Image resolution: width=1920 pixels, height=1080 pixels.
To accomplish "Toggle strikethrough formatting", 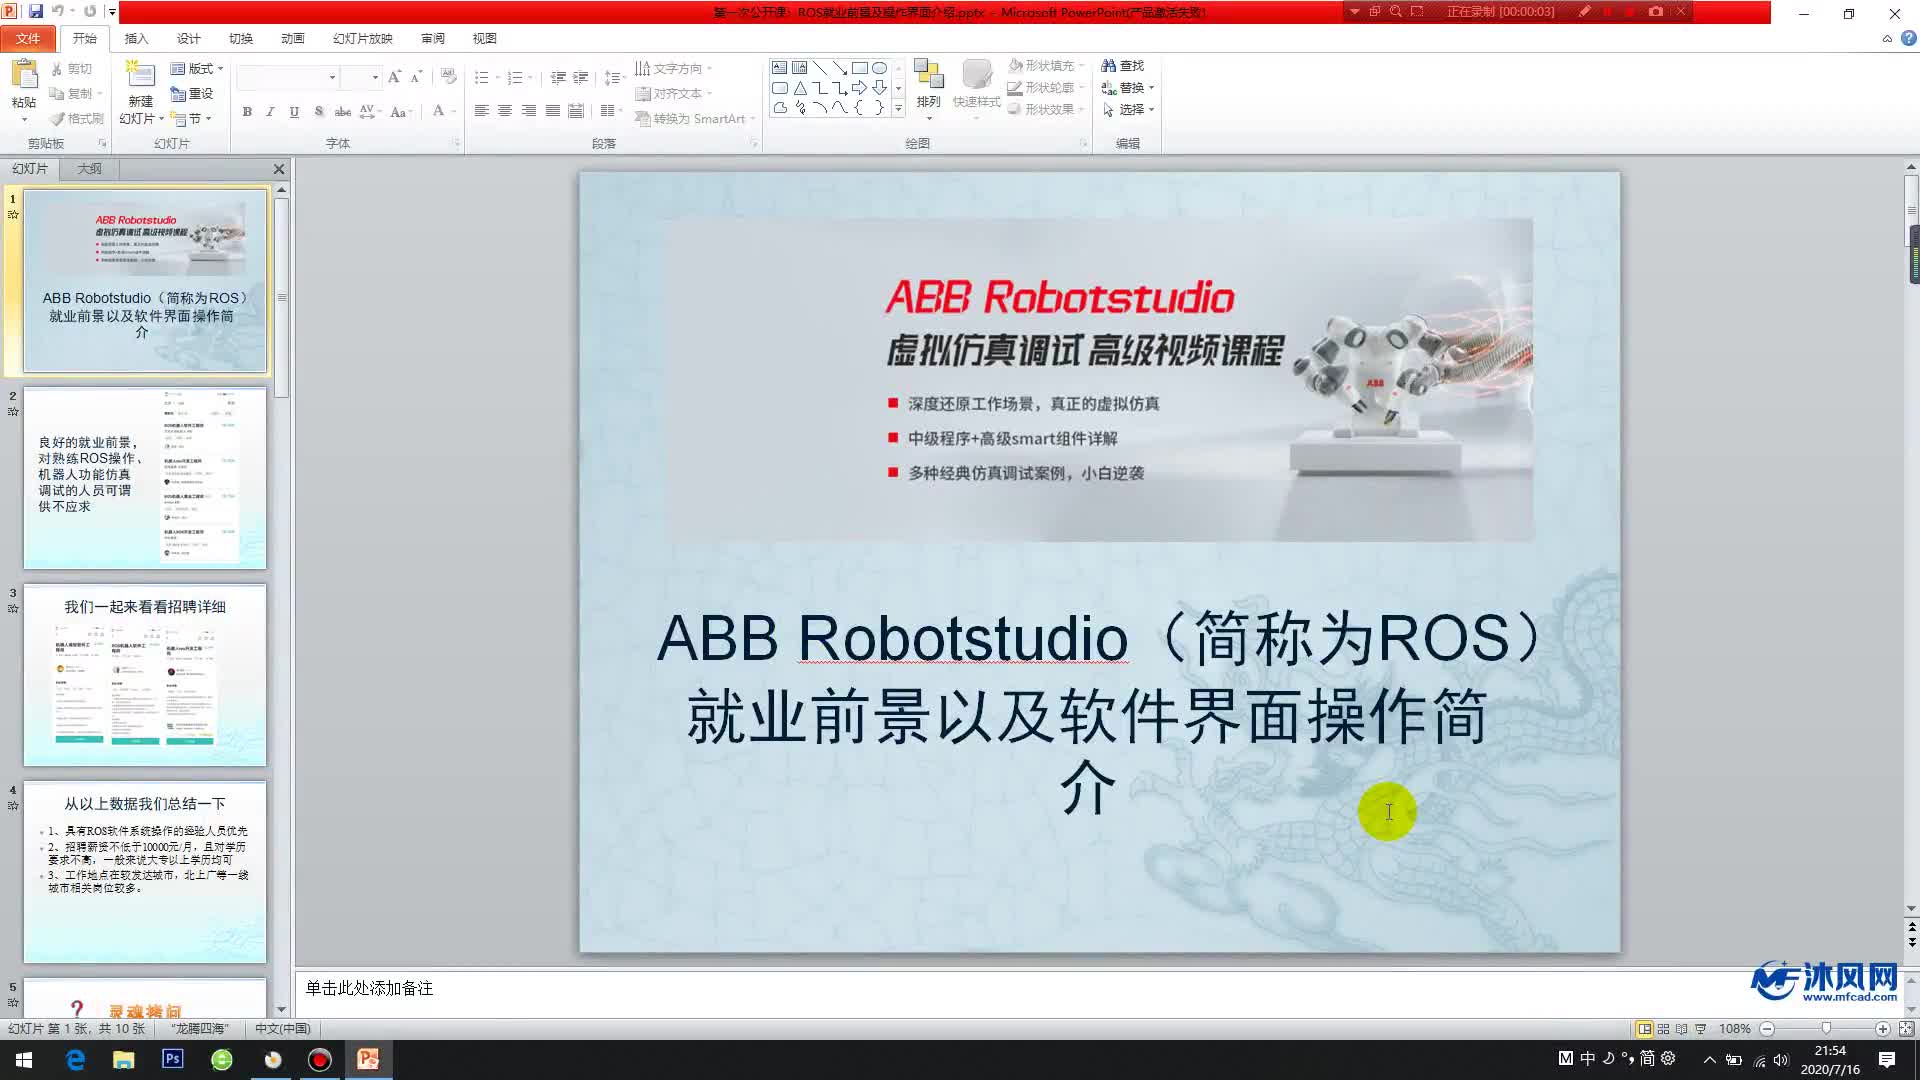I will pyautogui.click(x=342, y=112).
